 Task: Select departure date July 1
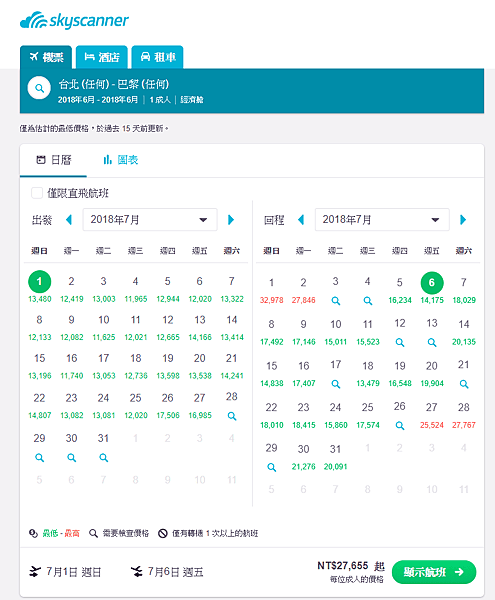pyautogui.click(x=39, y=282)
